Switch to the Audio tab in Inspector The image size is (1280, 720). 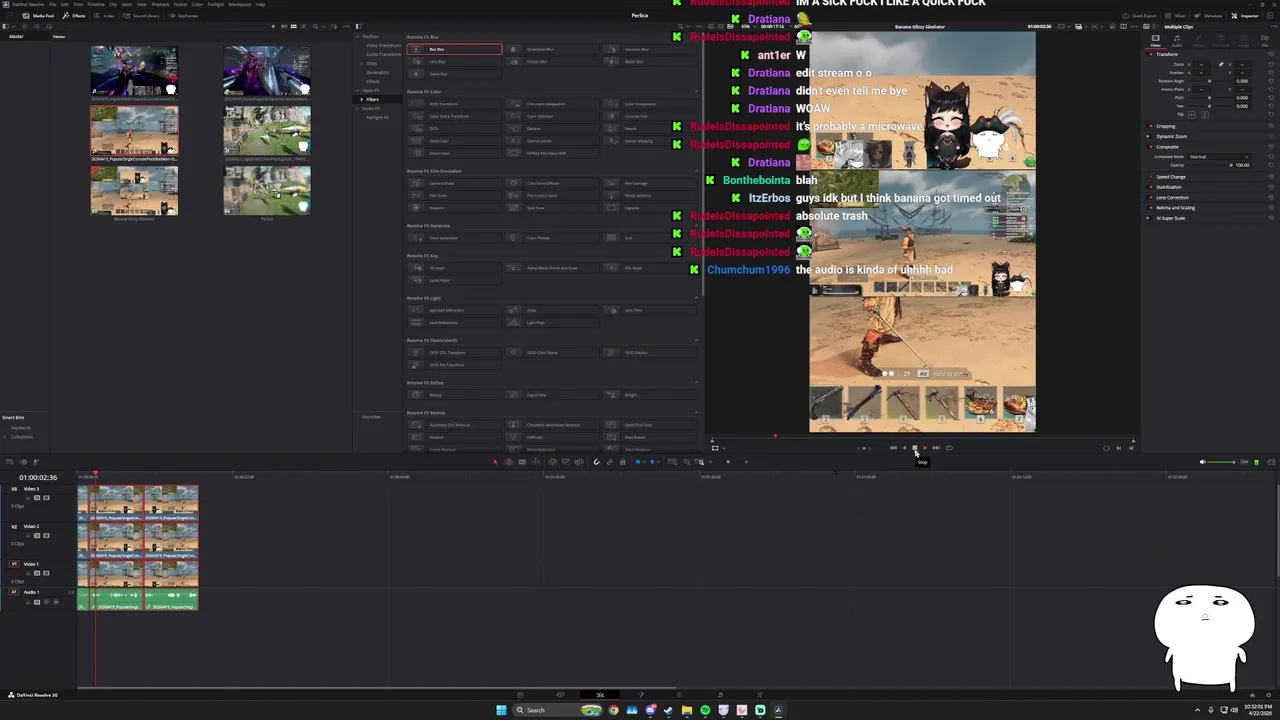point(1177,41)
